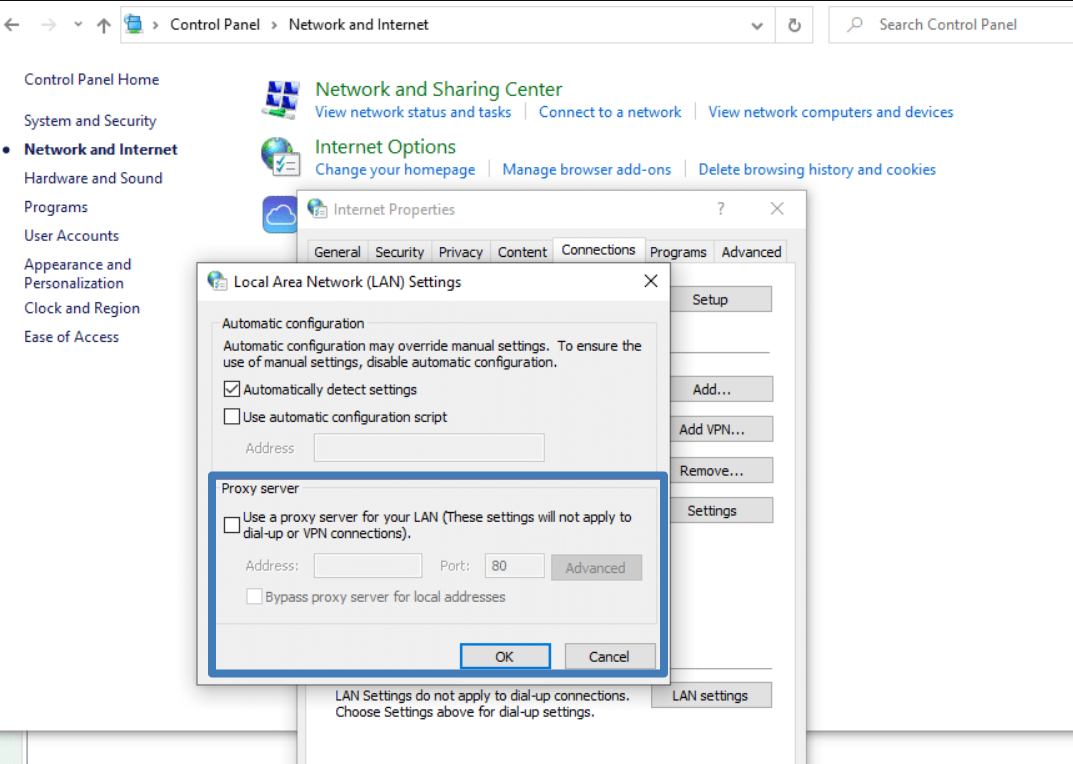This screenshot has height=764, width=1073.
Task: Click the up arrow to parent folder
Action: point(104,26)
